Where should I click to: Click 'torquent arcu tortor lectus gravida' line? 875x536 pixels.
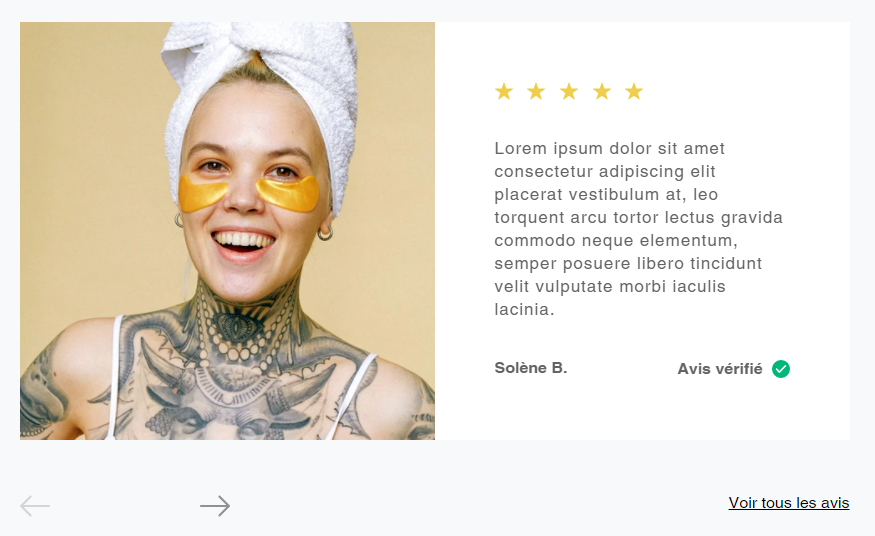(x=638, y=218)
